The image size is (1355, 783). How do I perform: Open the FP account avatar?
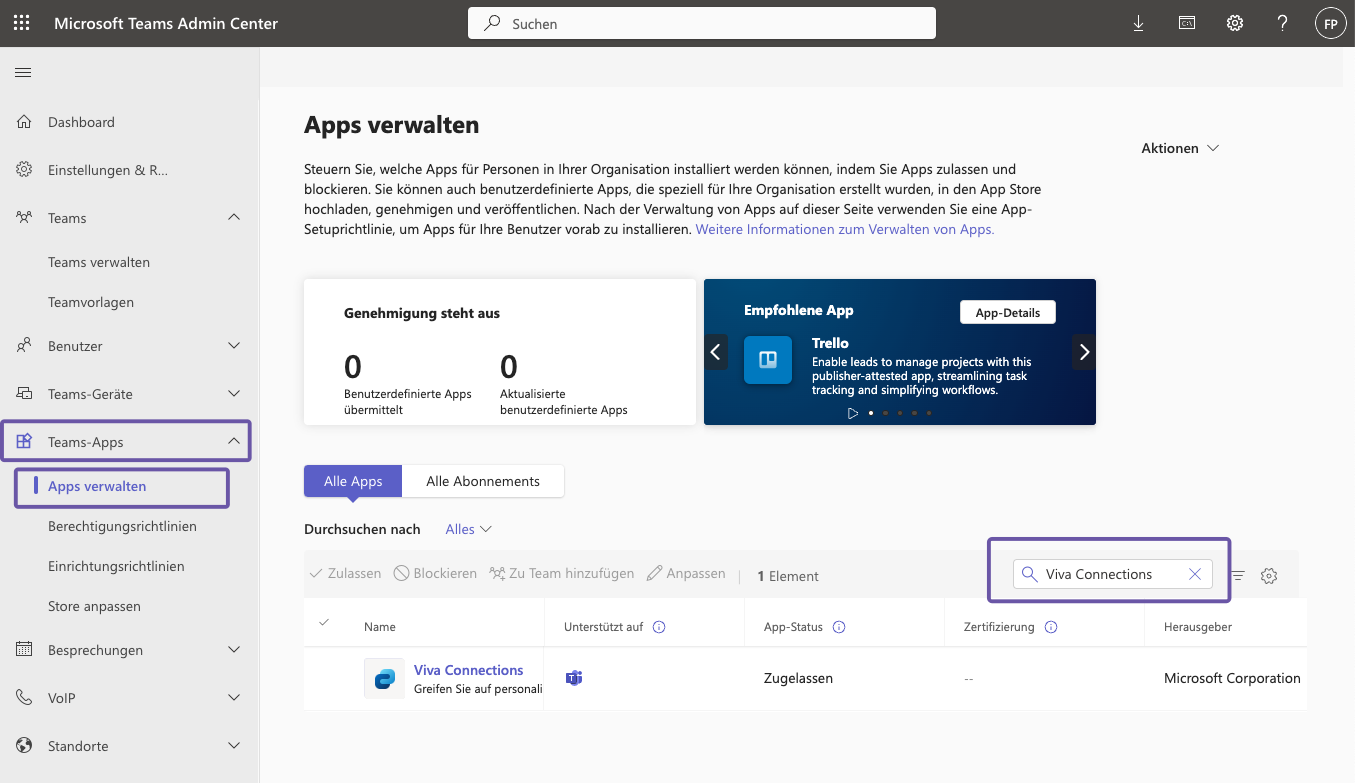[x=1330, y=23]
